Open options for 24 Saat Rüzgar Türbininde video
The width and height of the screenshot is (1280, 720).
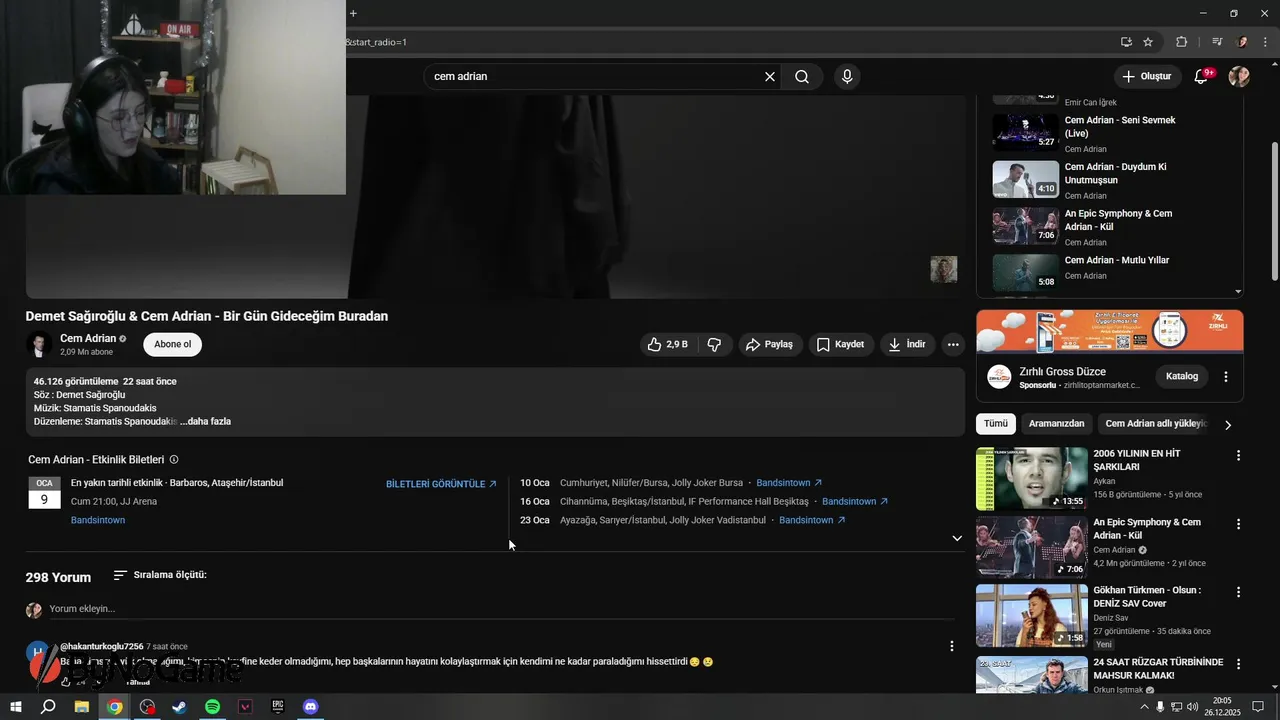click(x=1238, y=664)
